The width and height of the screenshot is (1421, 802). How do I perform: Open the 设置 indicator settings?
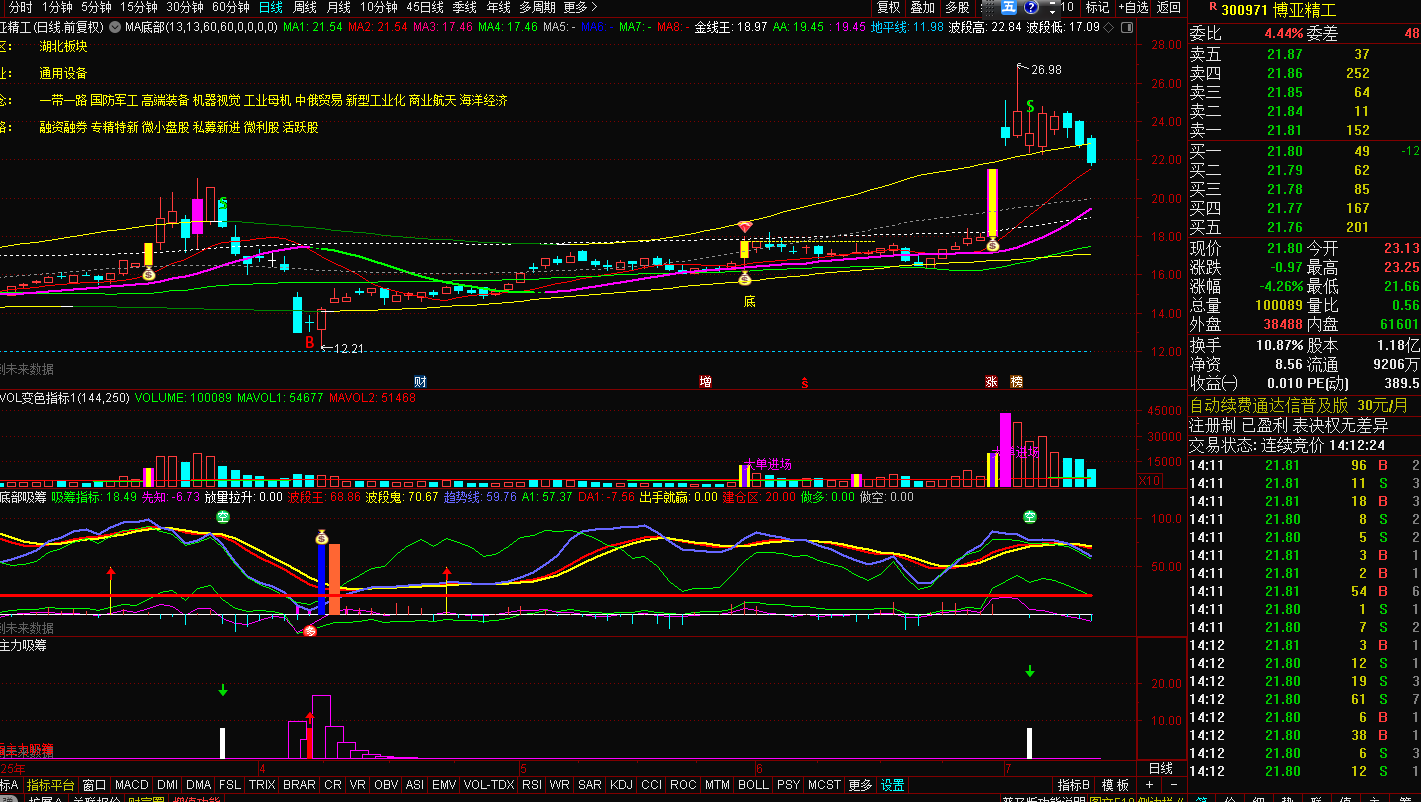pos(892,785)
